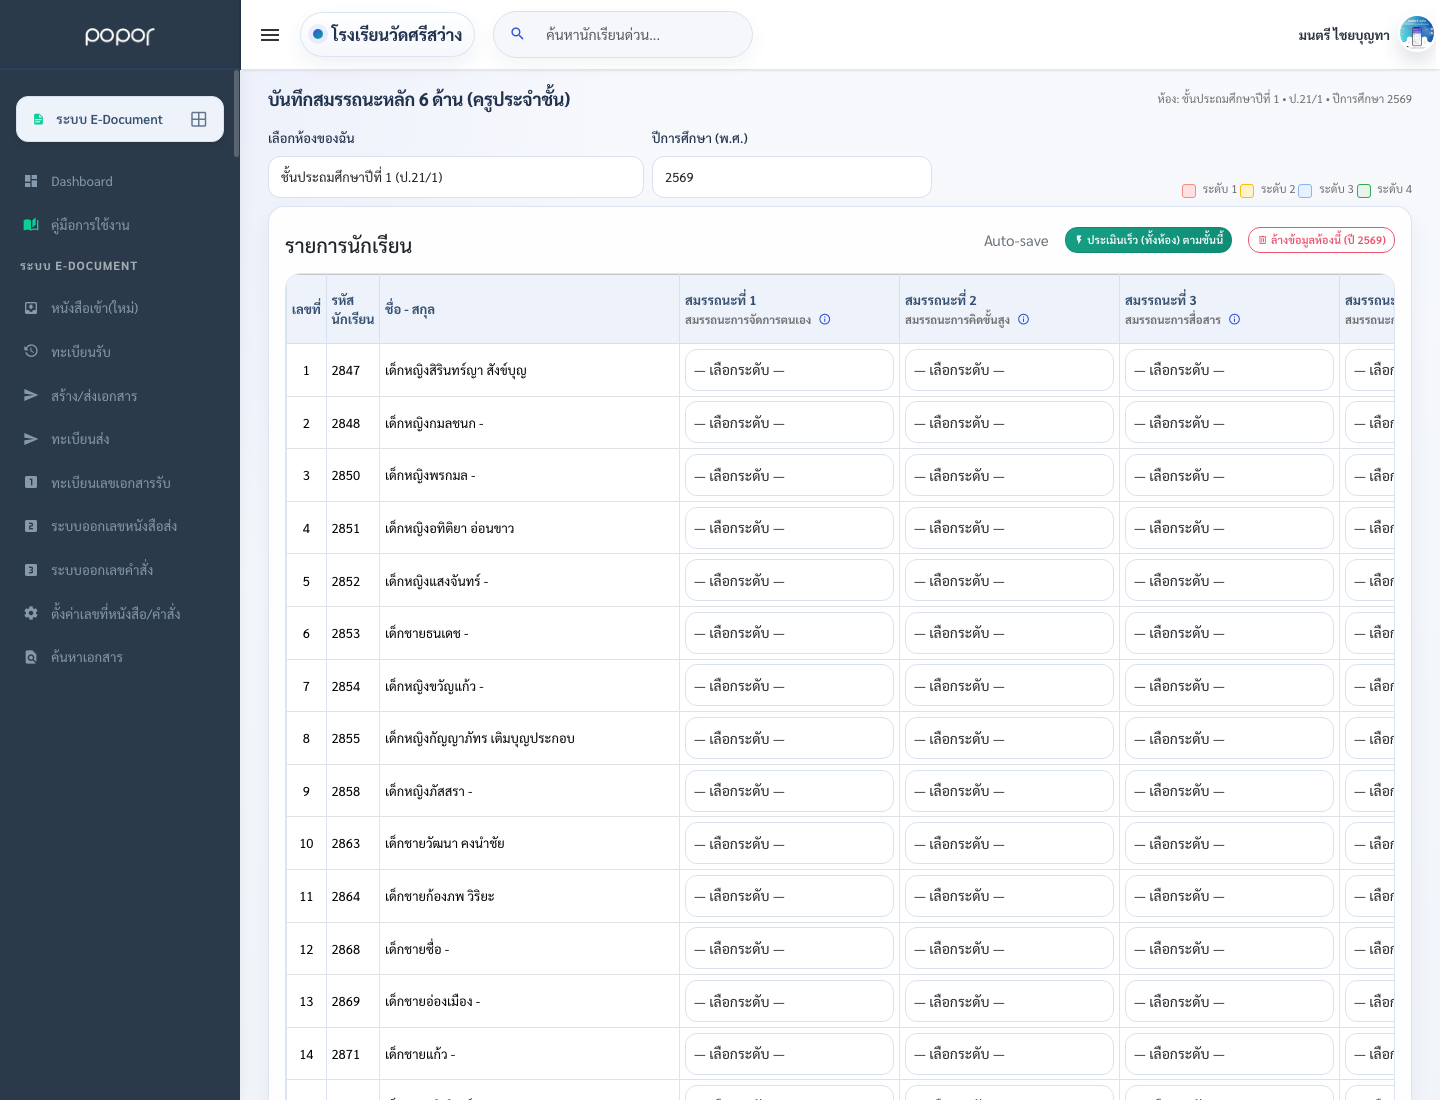
Task: Click the ทะเบียนส่ง arrow icon
Action: [x=31, y=439]
